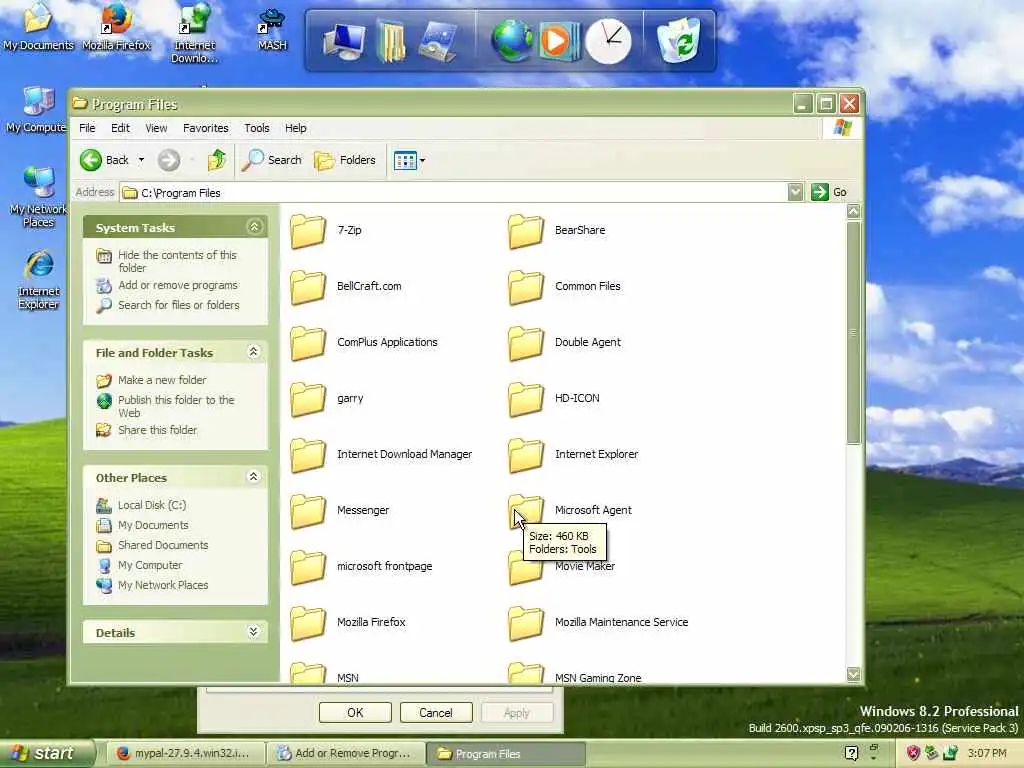Go to Local Disk (C:) link
1024x768 pixels.
click(152, 505)
